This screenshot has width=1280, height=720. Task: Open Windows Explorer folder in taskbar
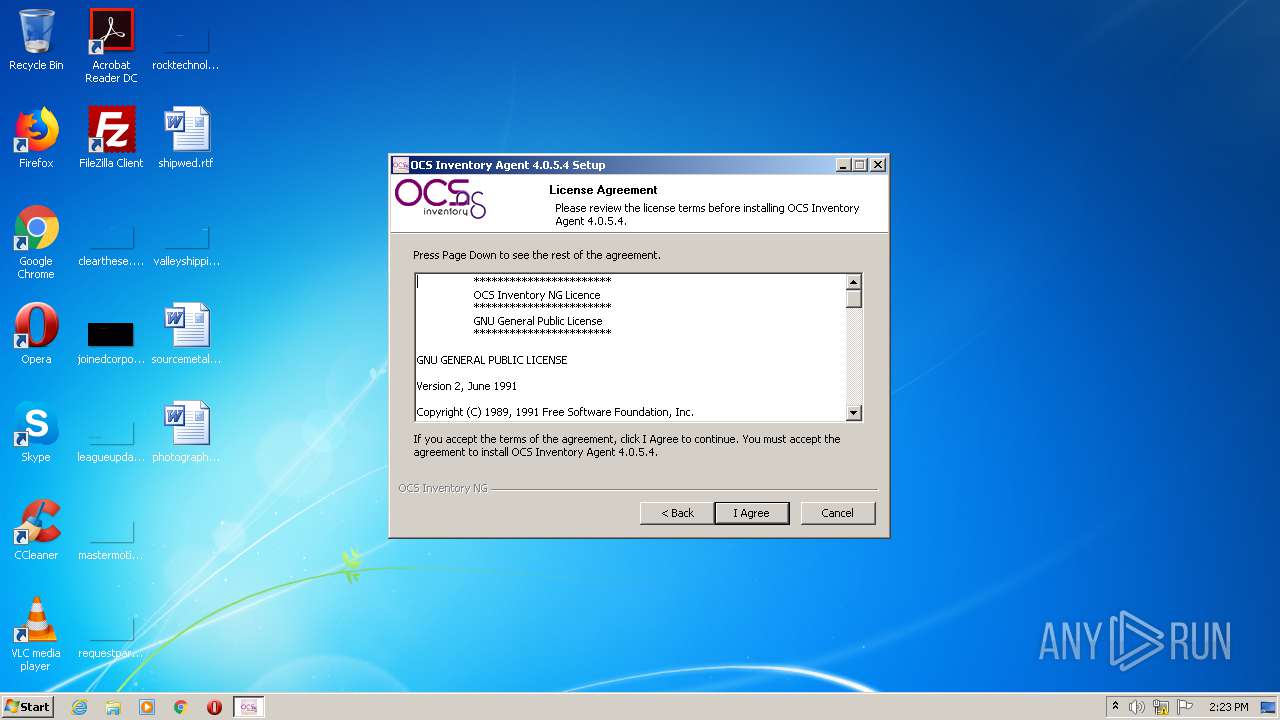(113, 707)
